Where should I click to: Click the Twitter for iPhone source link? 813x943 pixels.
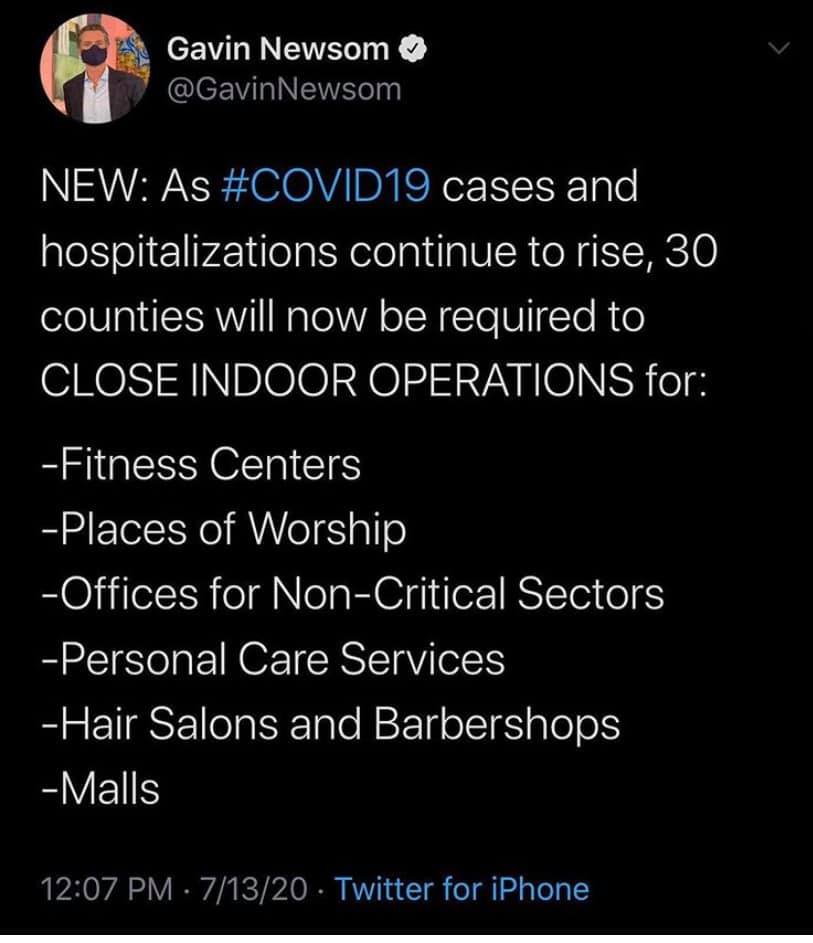pos(460,888)
